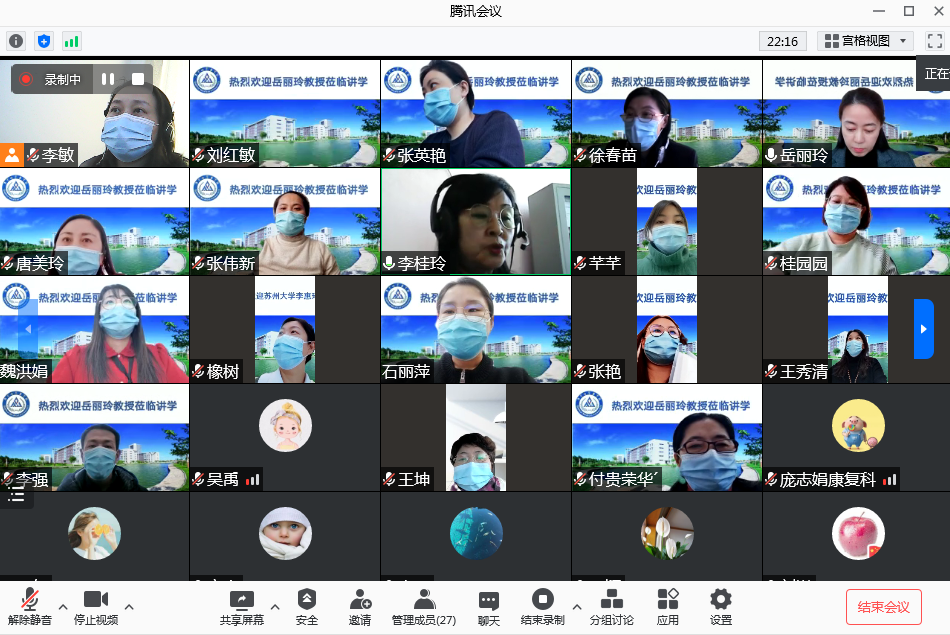Stop recording with the square button
Image resolution: width=950 pixels, height=635 pixels.
[138, 79]
